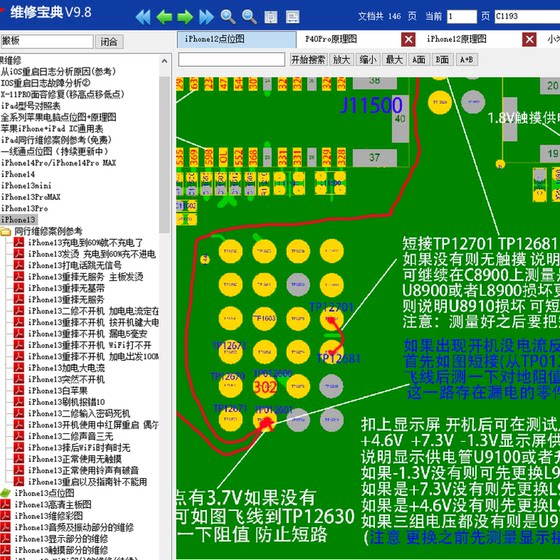Click connector pad numbered 37
The height and width of the screenshot is (560, 560).
375,158
